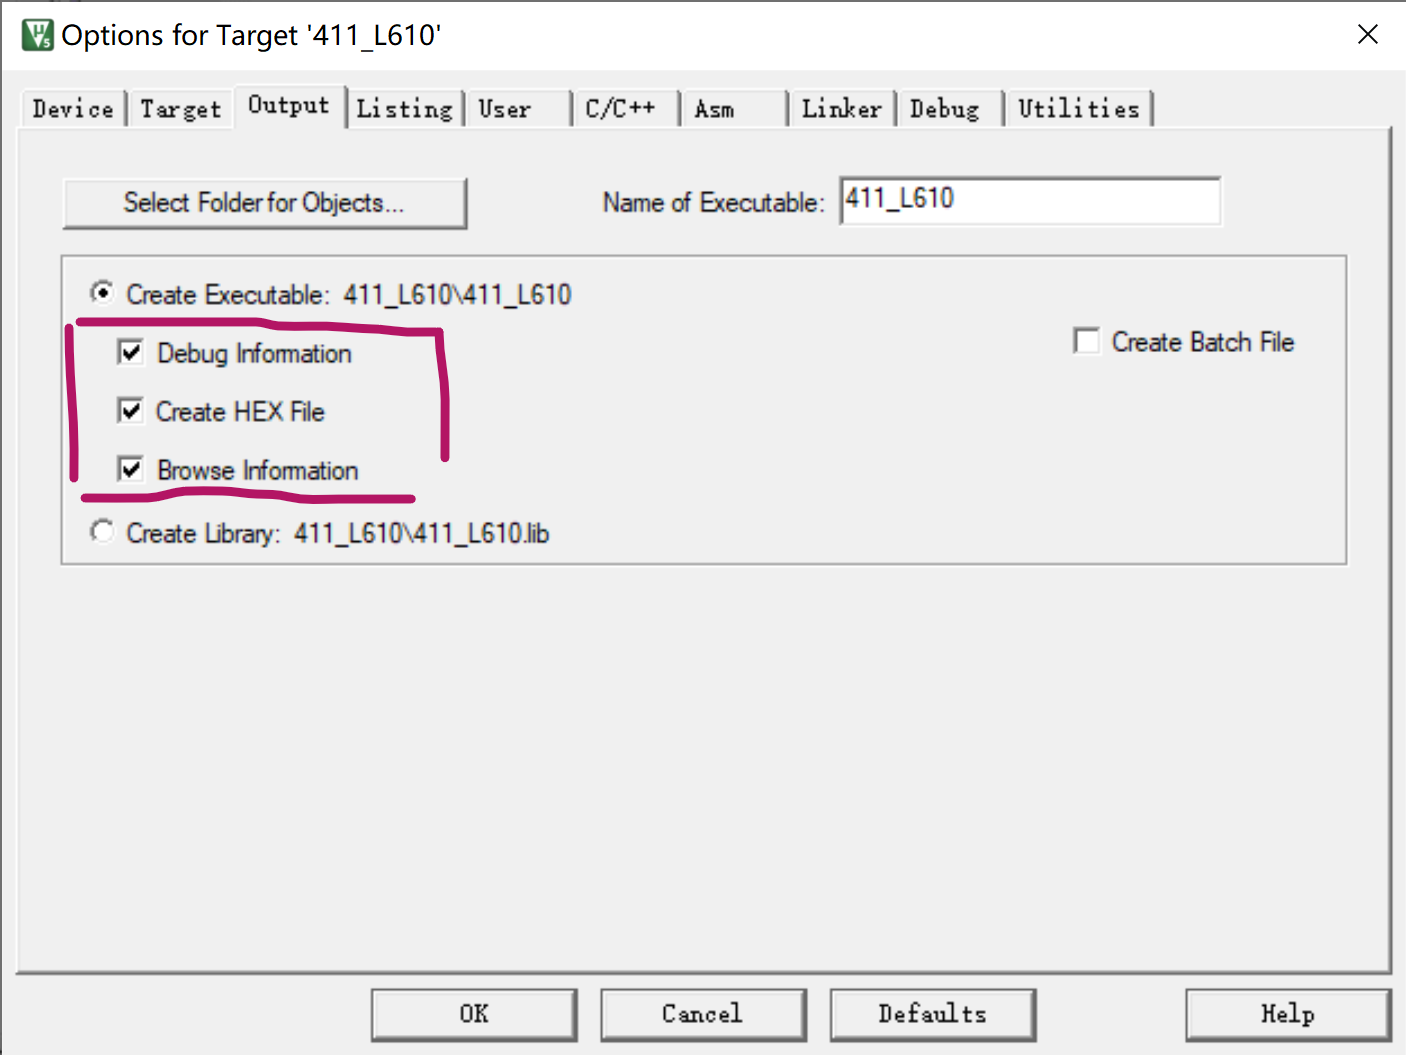Close the Options for Target dialog
The height and width of the screenshot is (1055, 1406).
click(1367, 35)
